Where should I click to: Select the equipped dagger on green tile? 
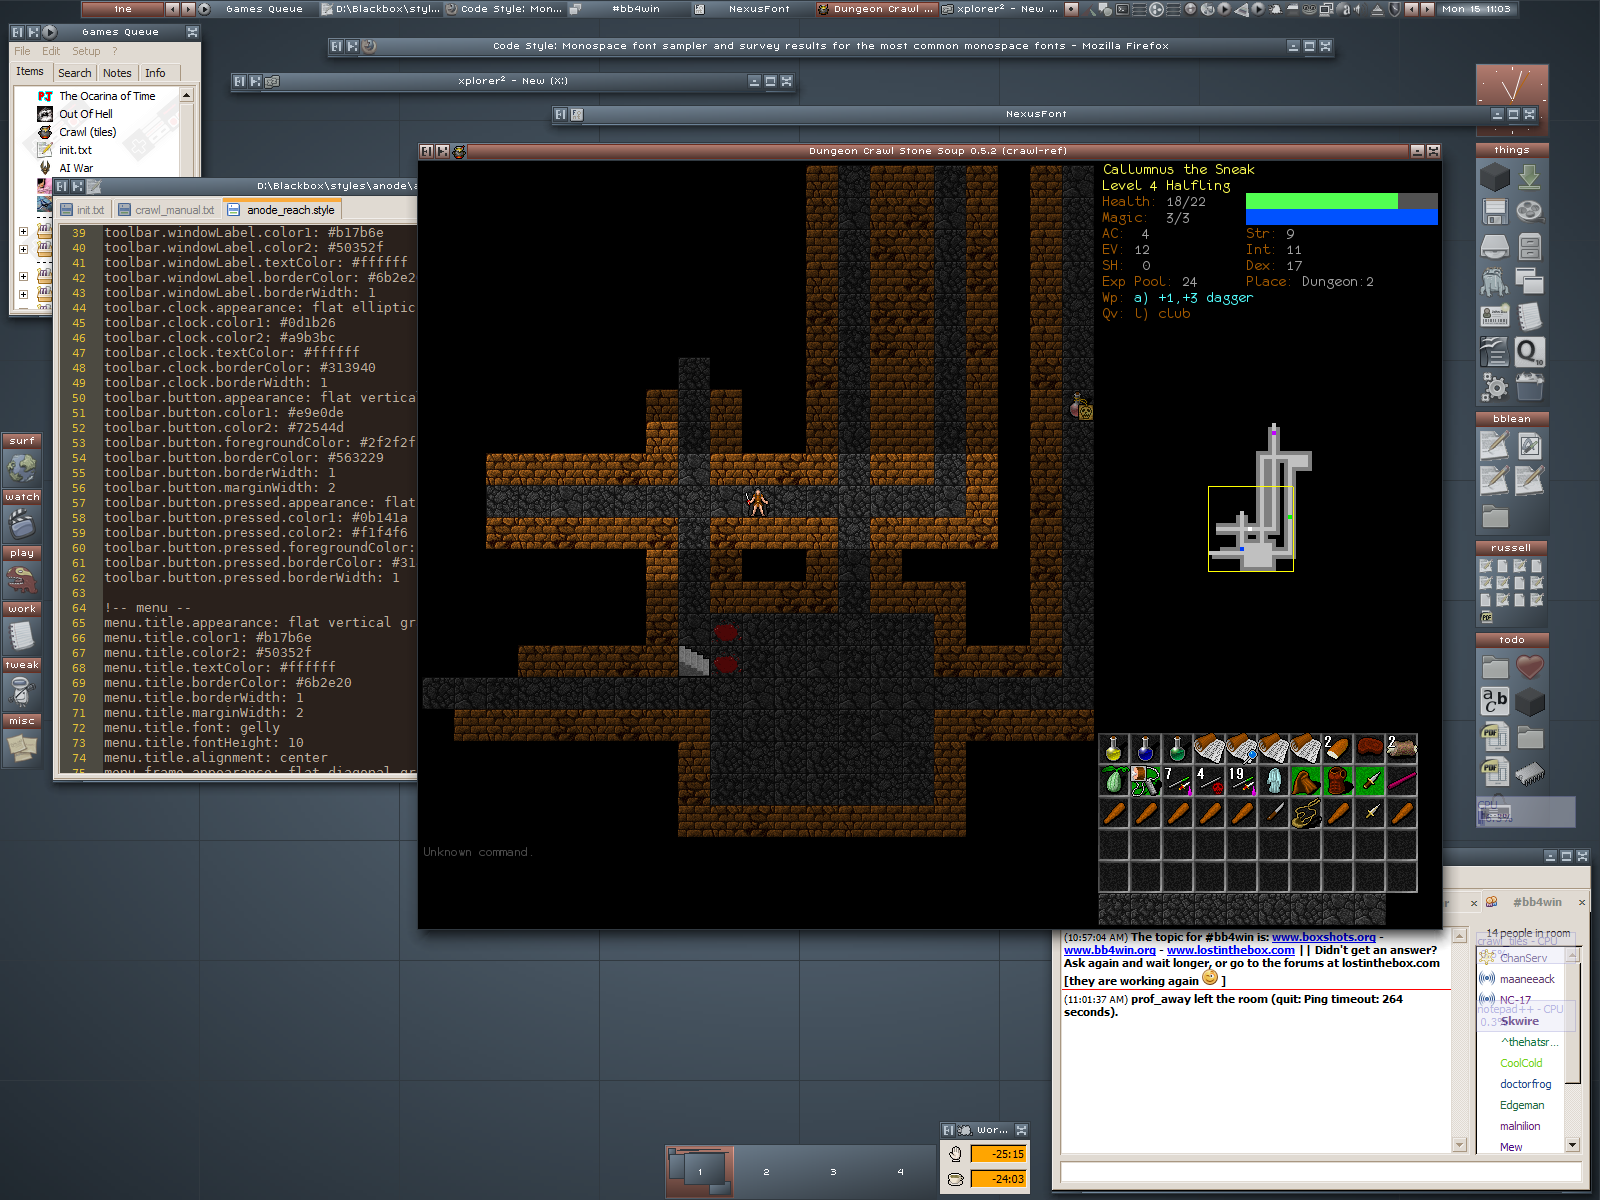pyautogui.click(x=1370, y=781)
